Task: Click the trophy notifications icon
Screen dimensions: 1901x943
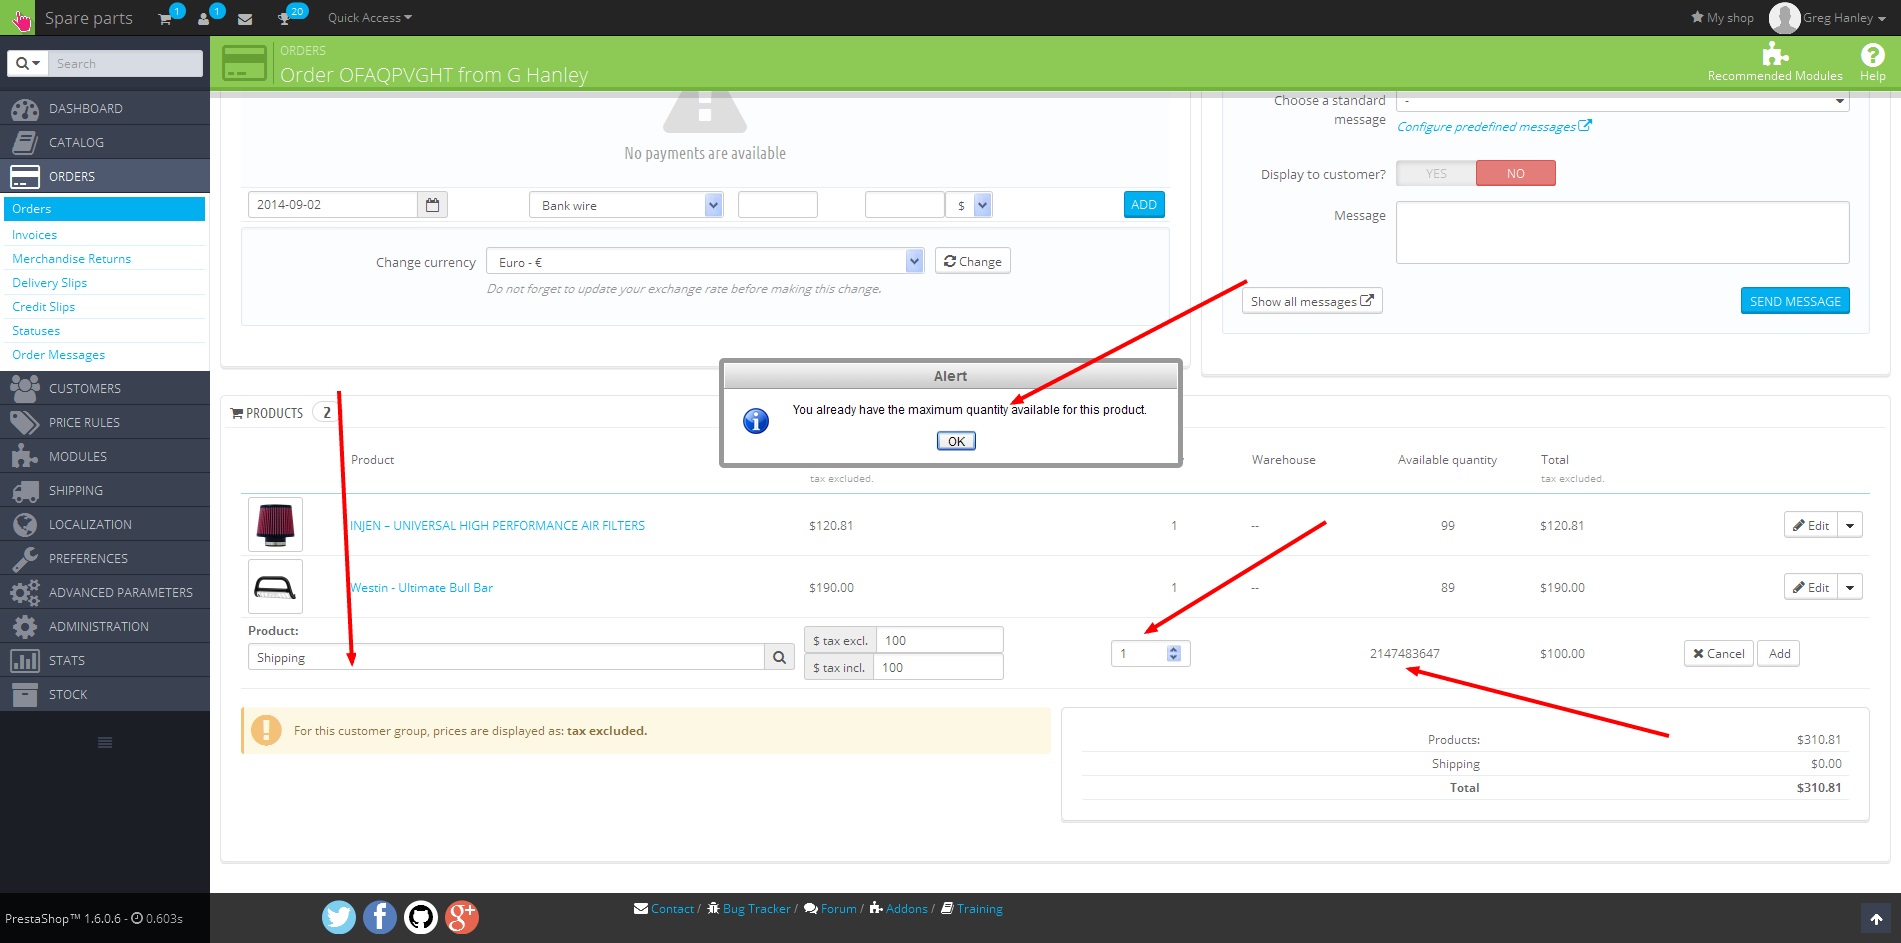Action: pyautogui.click(x=284, y=18)
